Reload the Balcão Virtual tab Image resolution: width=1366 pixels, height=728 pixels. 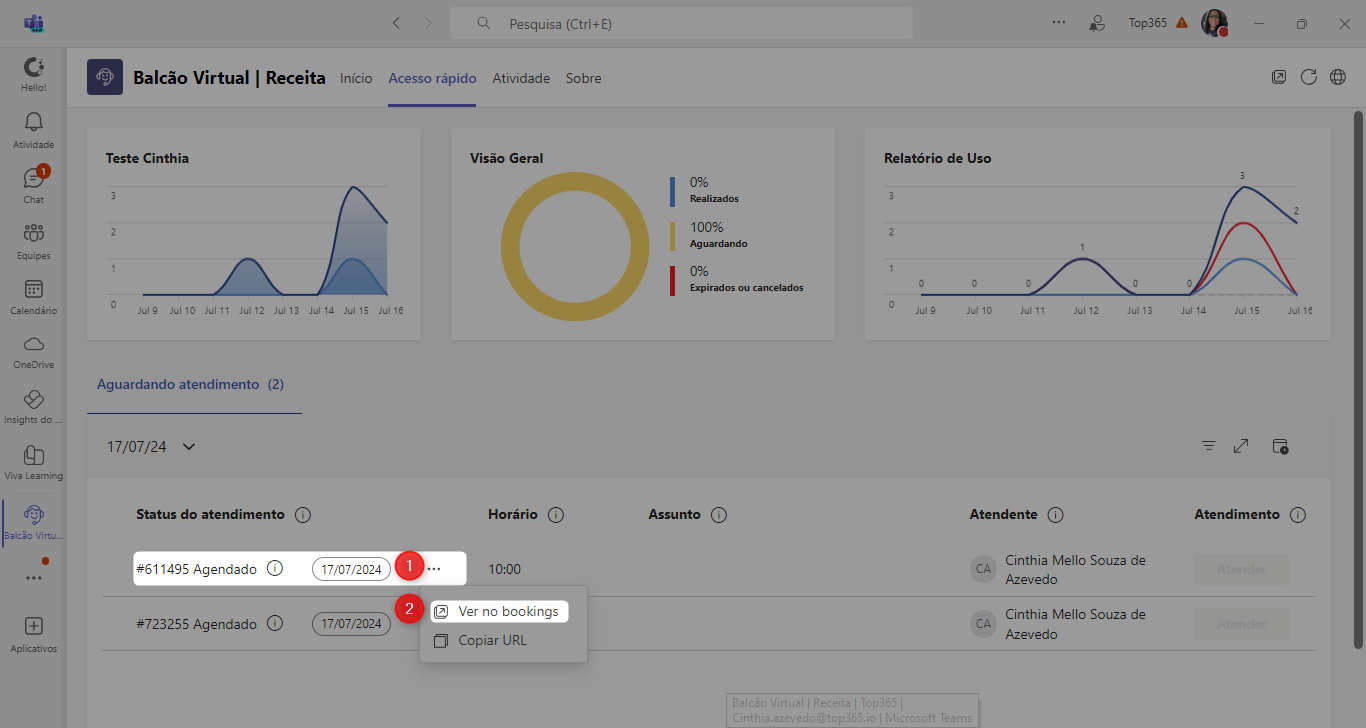click(1308, 77)
